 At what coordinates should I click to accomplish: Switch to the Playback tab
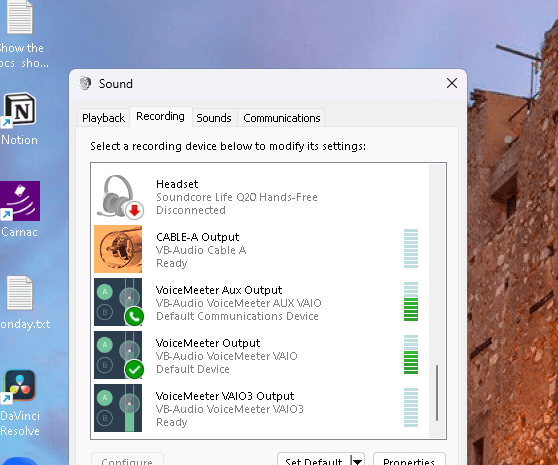tap(103, 118)
